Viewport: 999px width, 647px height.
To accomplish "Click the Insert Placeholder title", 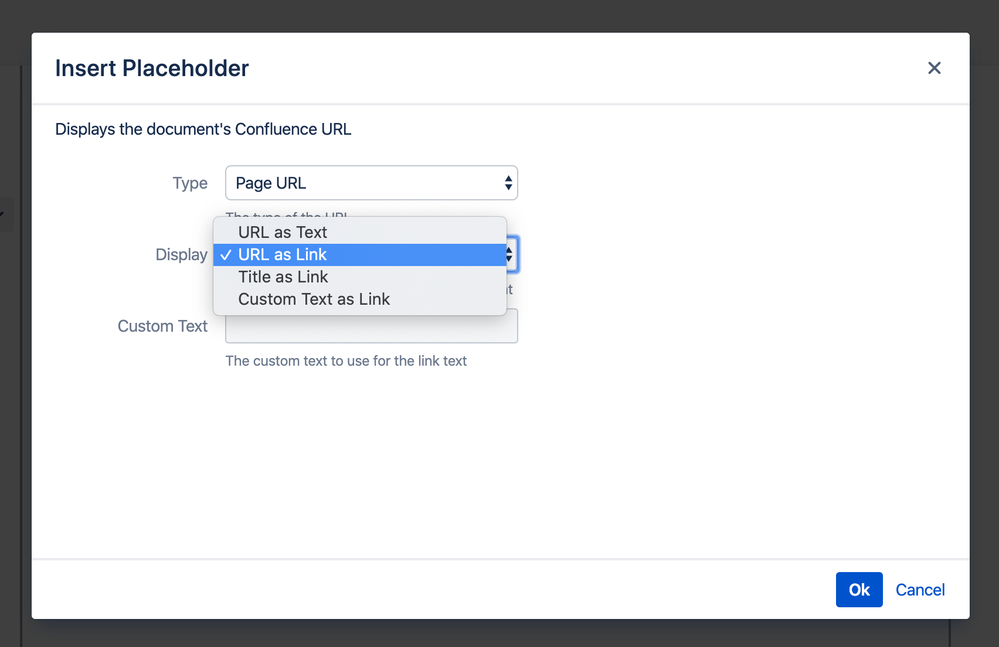I will click(x=152, y=68).
